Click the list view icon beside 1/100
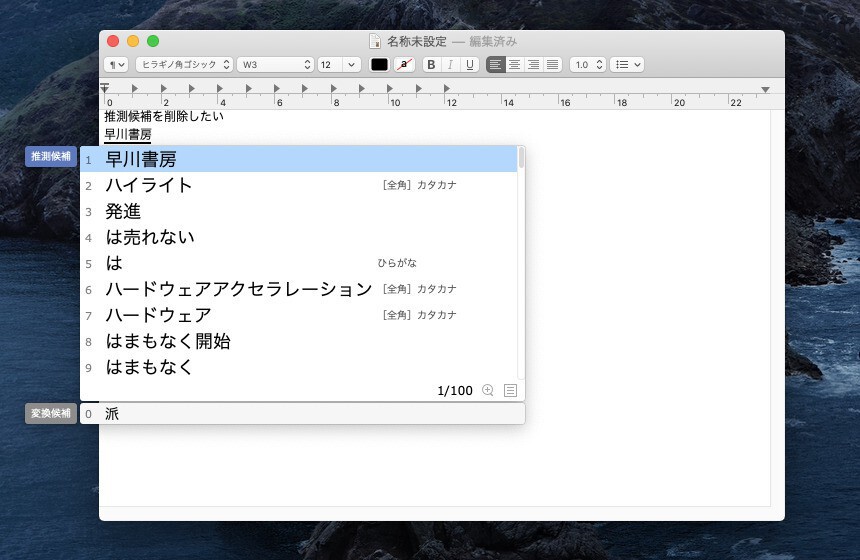 click(510, 390)
